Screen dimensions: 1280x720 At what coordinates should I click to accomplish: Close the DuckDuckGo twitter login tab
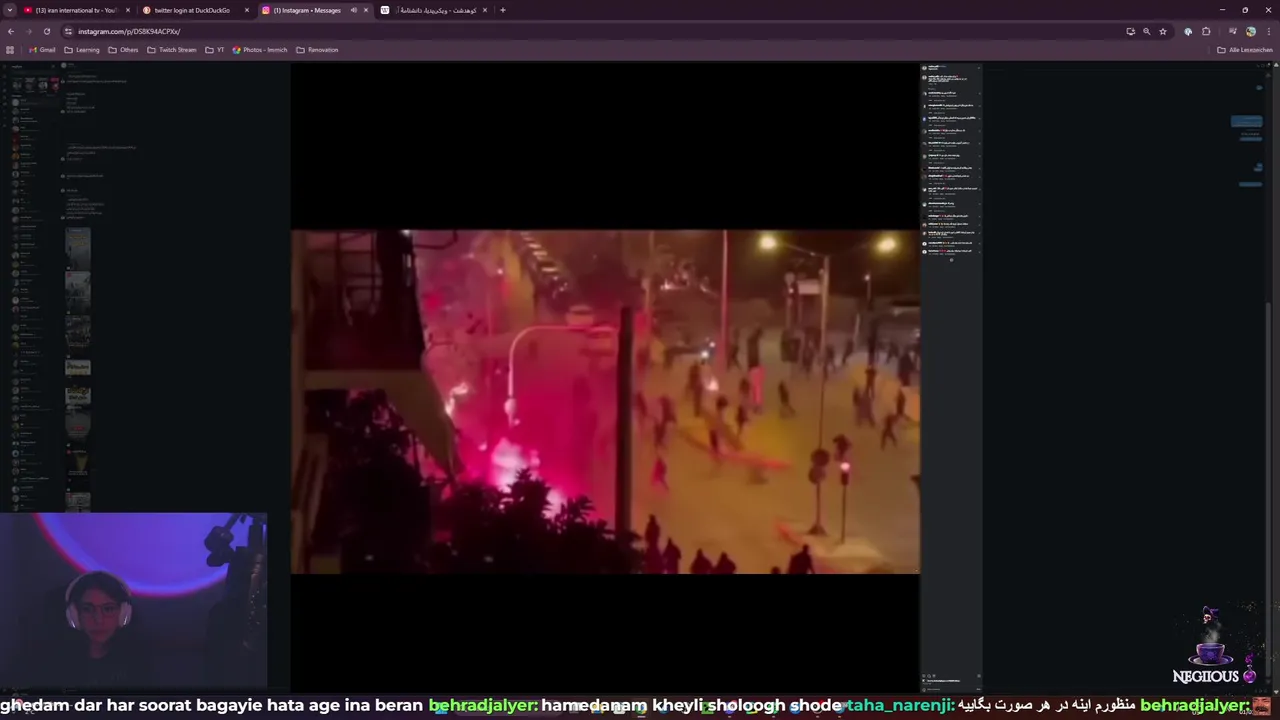(x=247, y=10)
